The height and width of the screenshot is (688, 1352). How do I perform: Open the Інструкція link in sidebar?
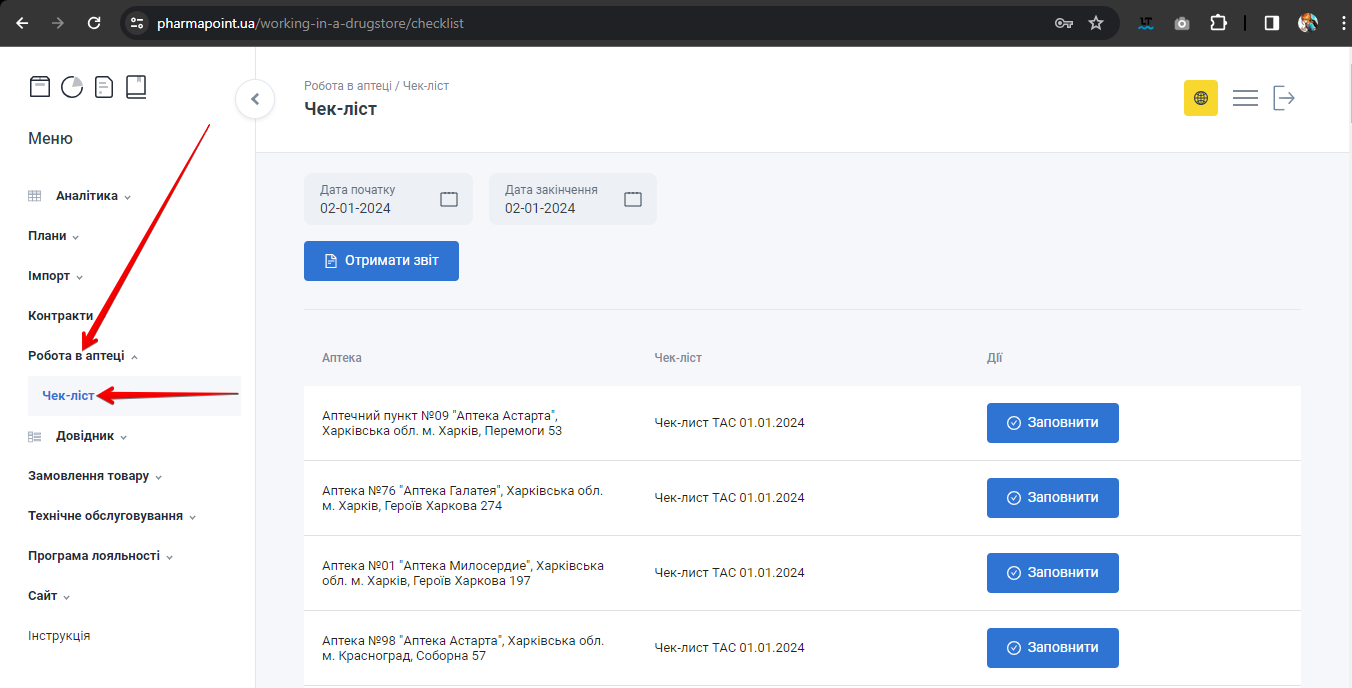pyautogui.click(x=59, y=636)
